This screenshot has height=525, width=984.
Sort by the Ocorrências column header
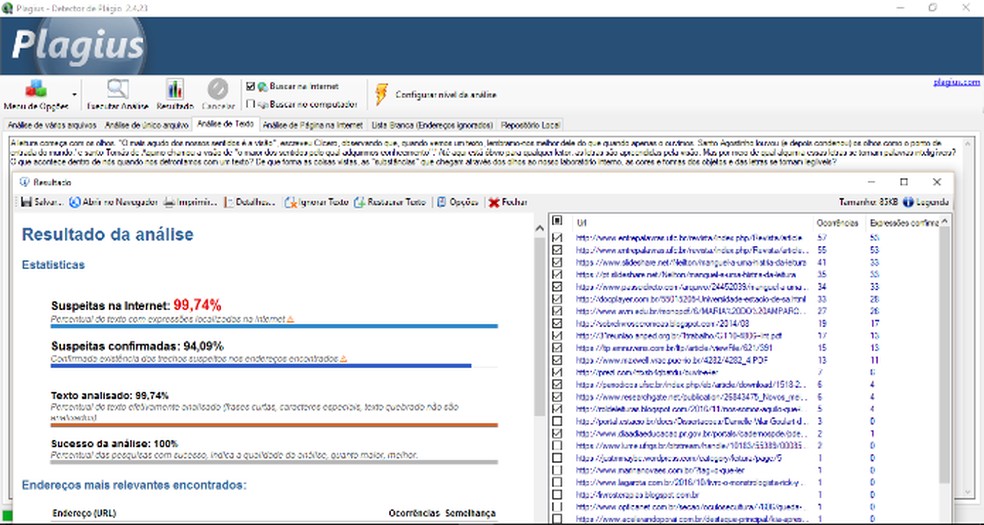[838, 223]
